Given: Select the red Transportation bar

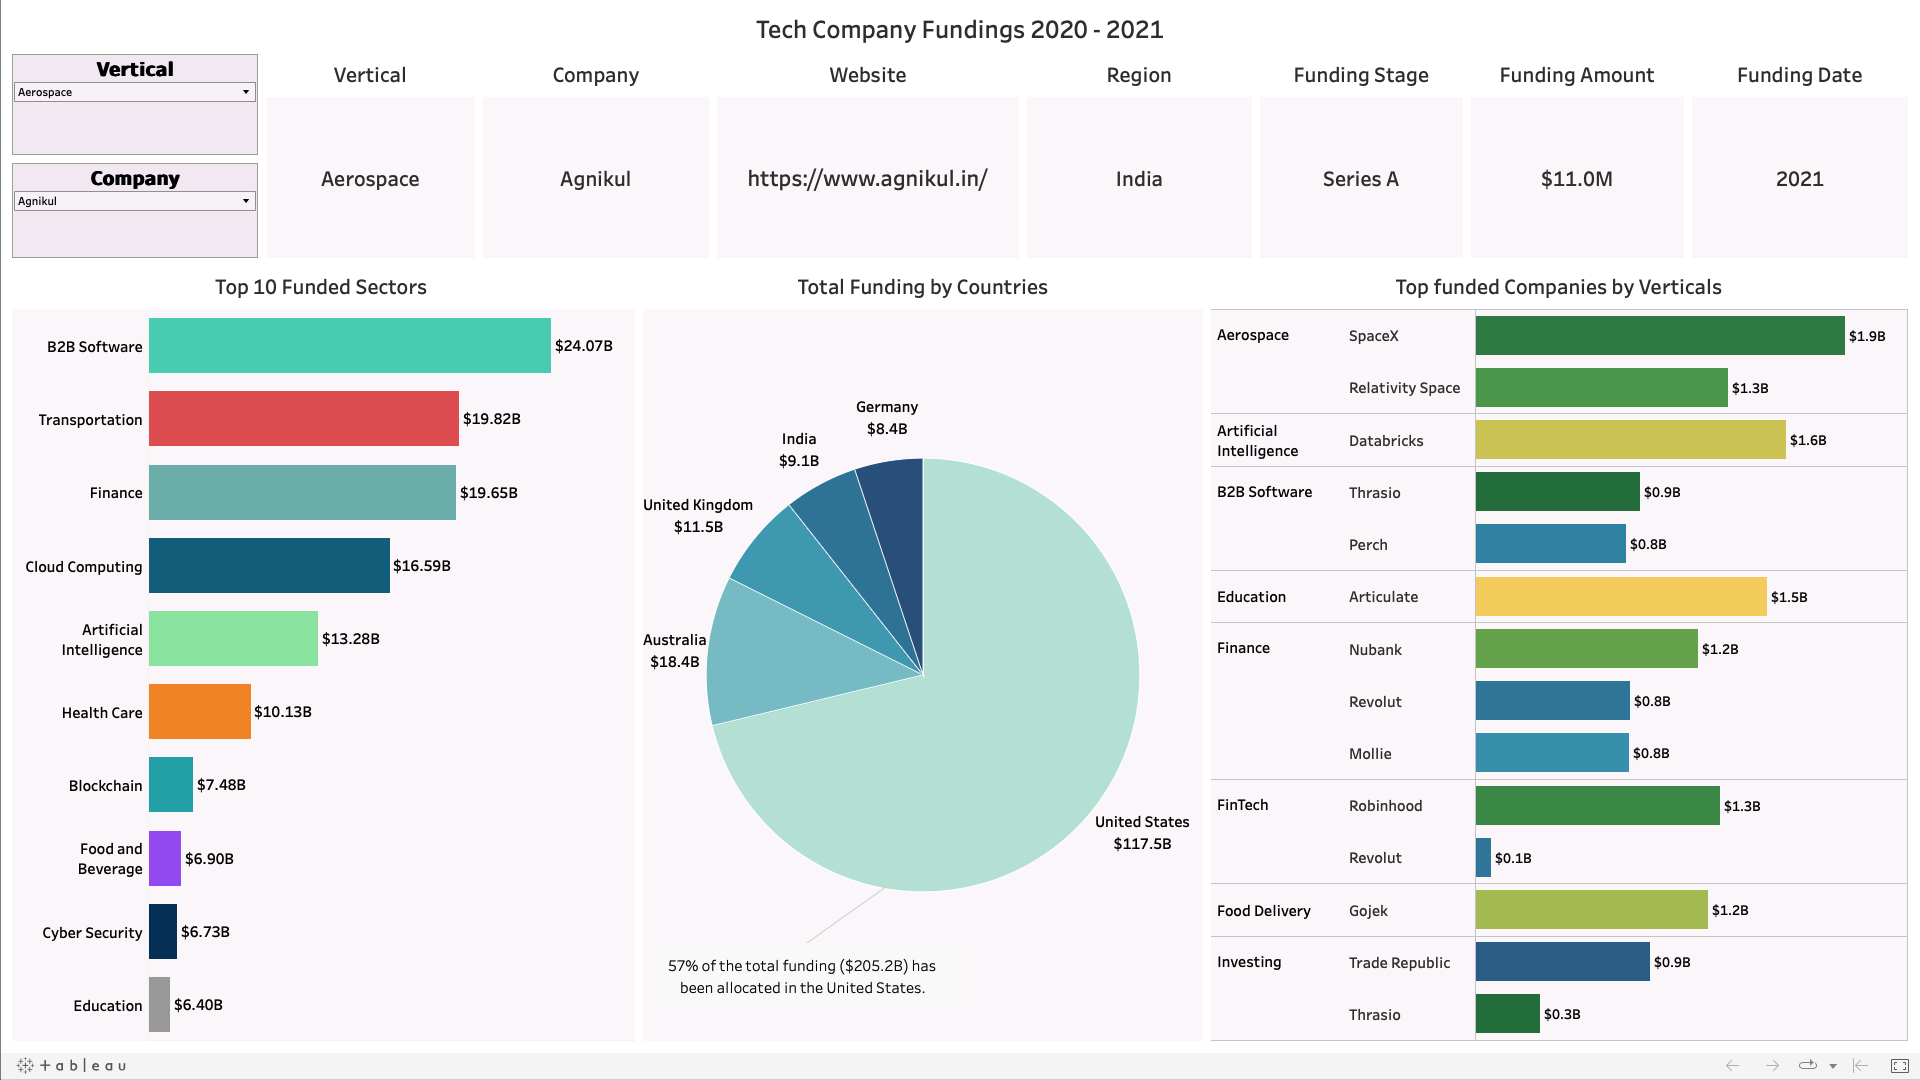Looking at the screenshot, I should pyautogui.click(x=303, y=419).
